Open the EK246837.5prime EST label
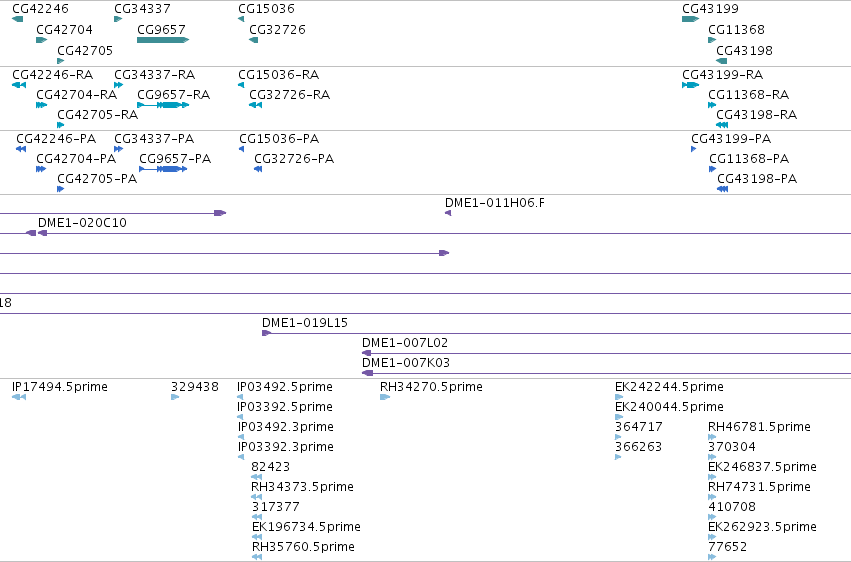 (x=763, y=467)
